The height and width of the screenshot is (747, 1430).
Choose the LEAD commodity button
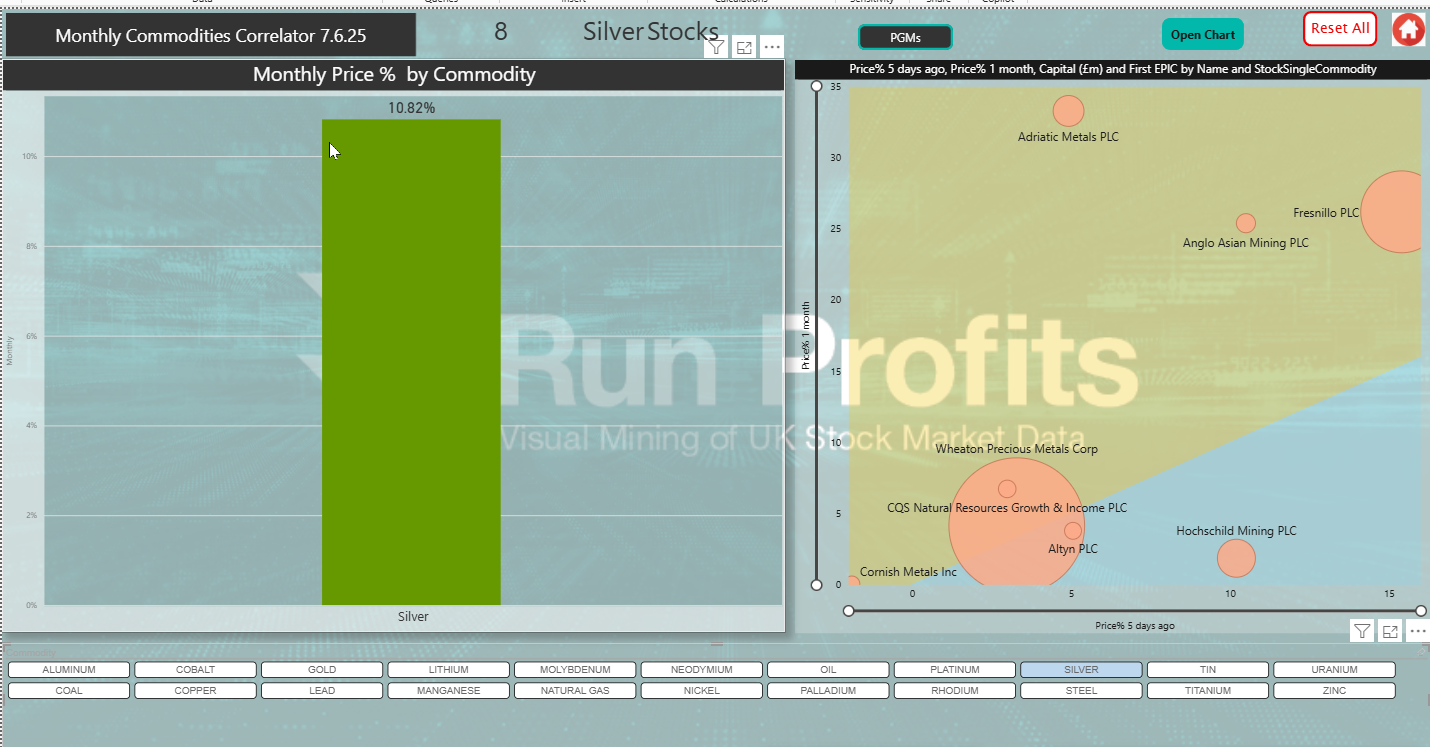[322, 691]
